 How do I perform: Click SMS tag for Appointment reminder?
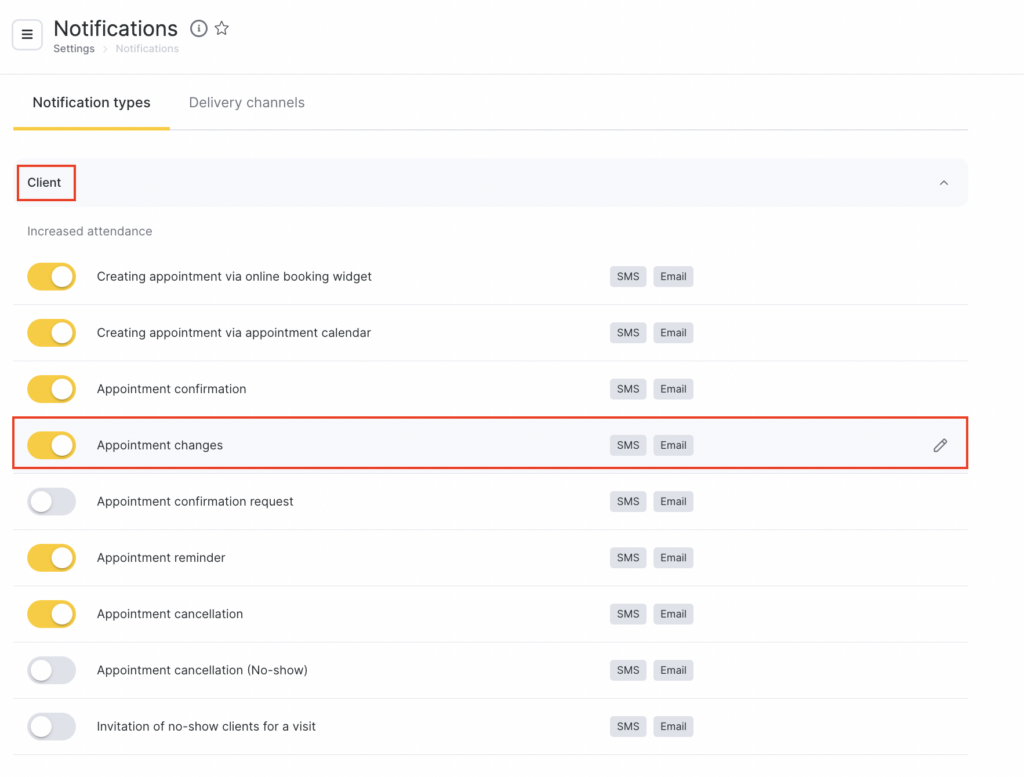tap(628, 558)
